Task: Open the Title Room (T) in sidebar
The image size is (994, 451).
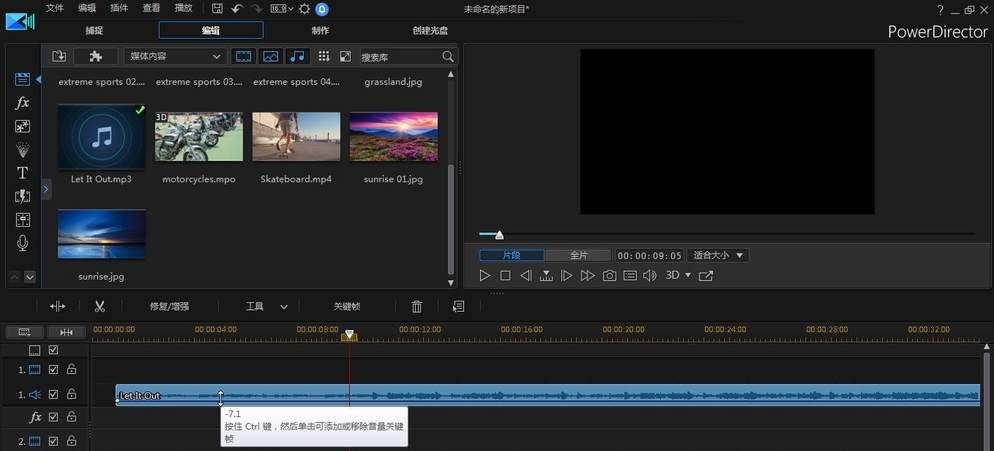Action: (22, 173)
